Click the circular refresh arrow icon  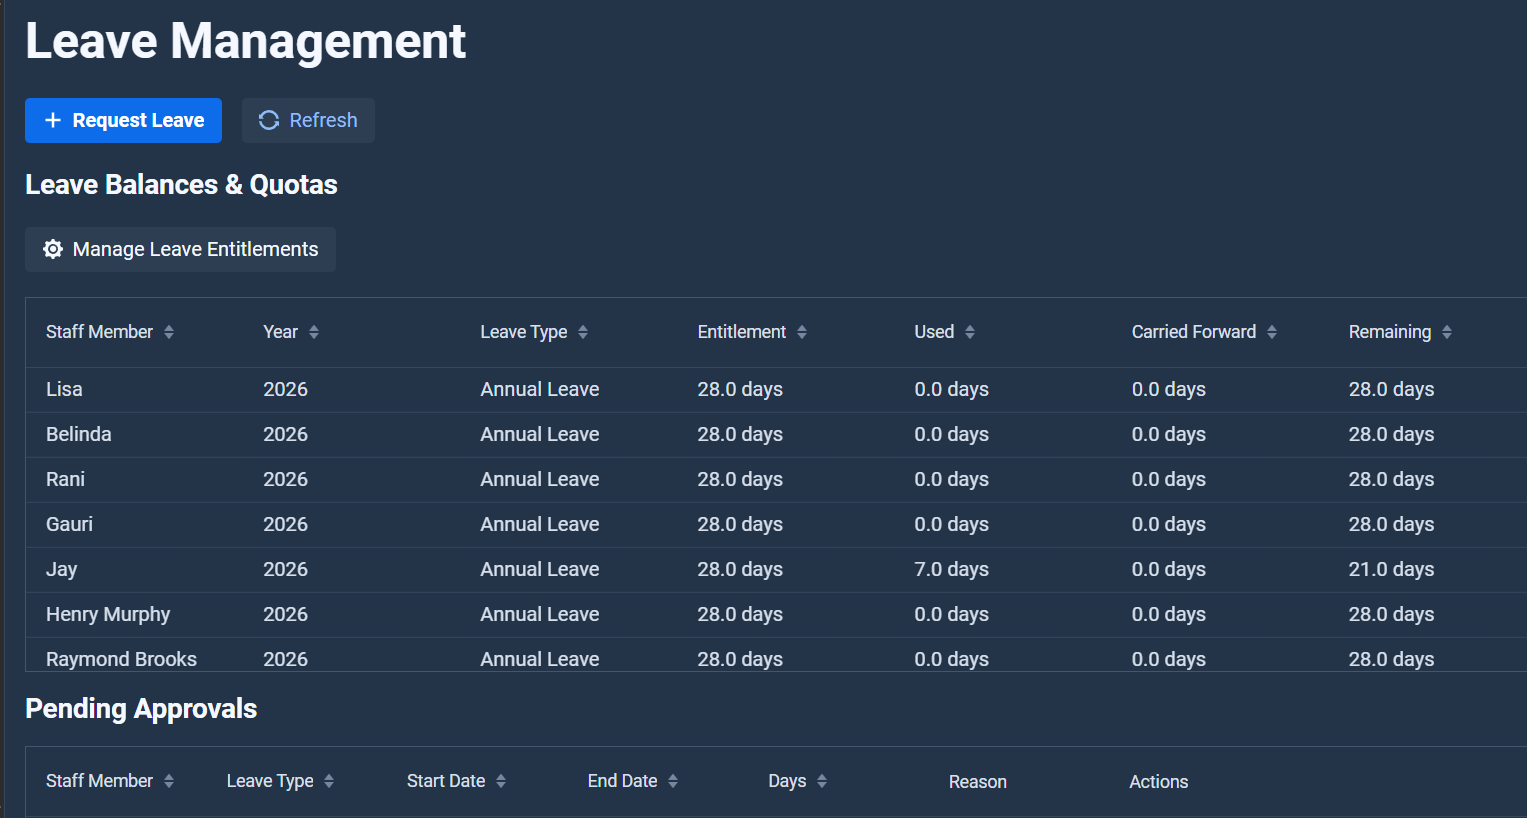tap(268, 119)
